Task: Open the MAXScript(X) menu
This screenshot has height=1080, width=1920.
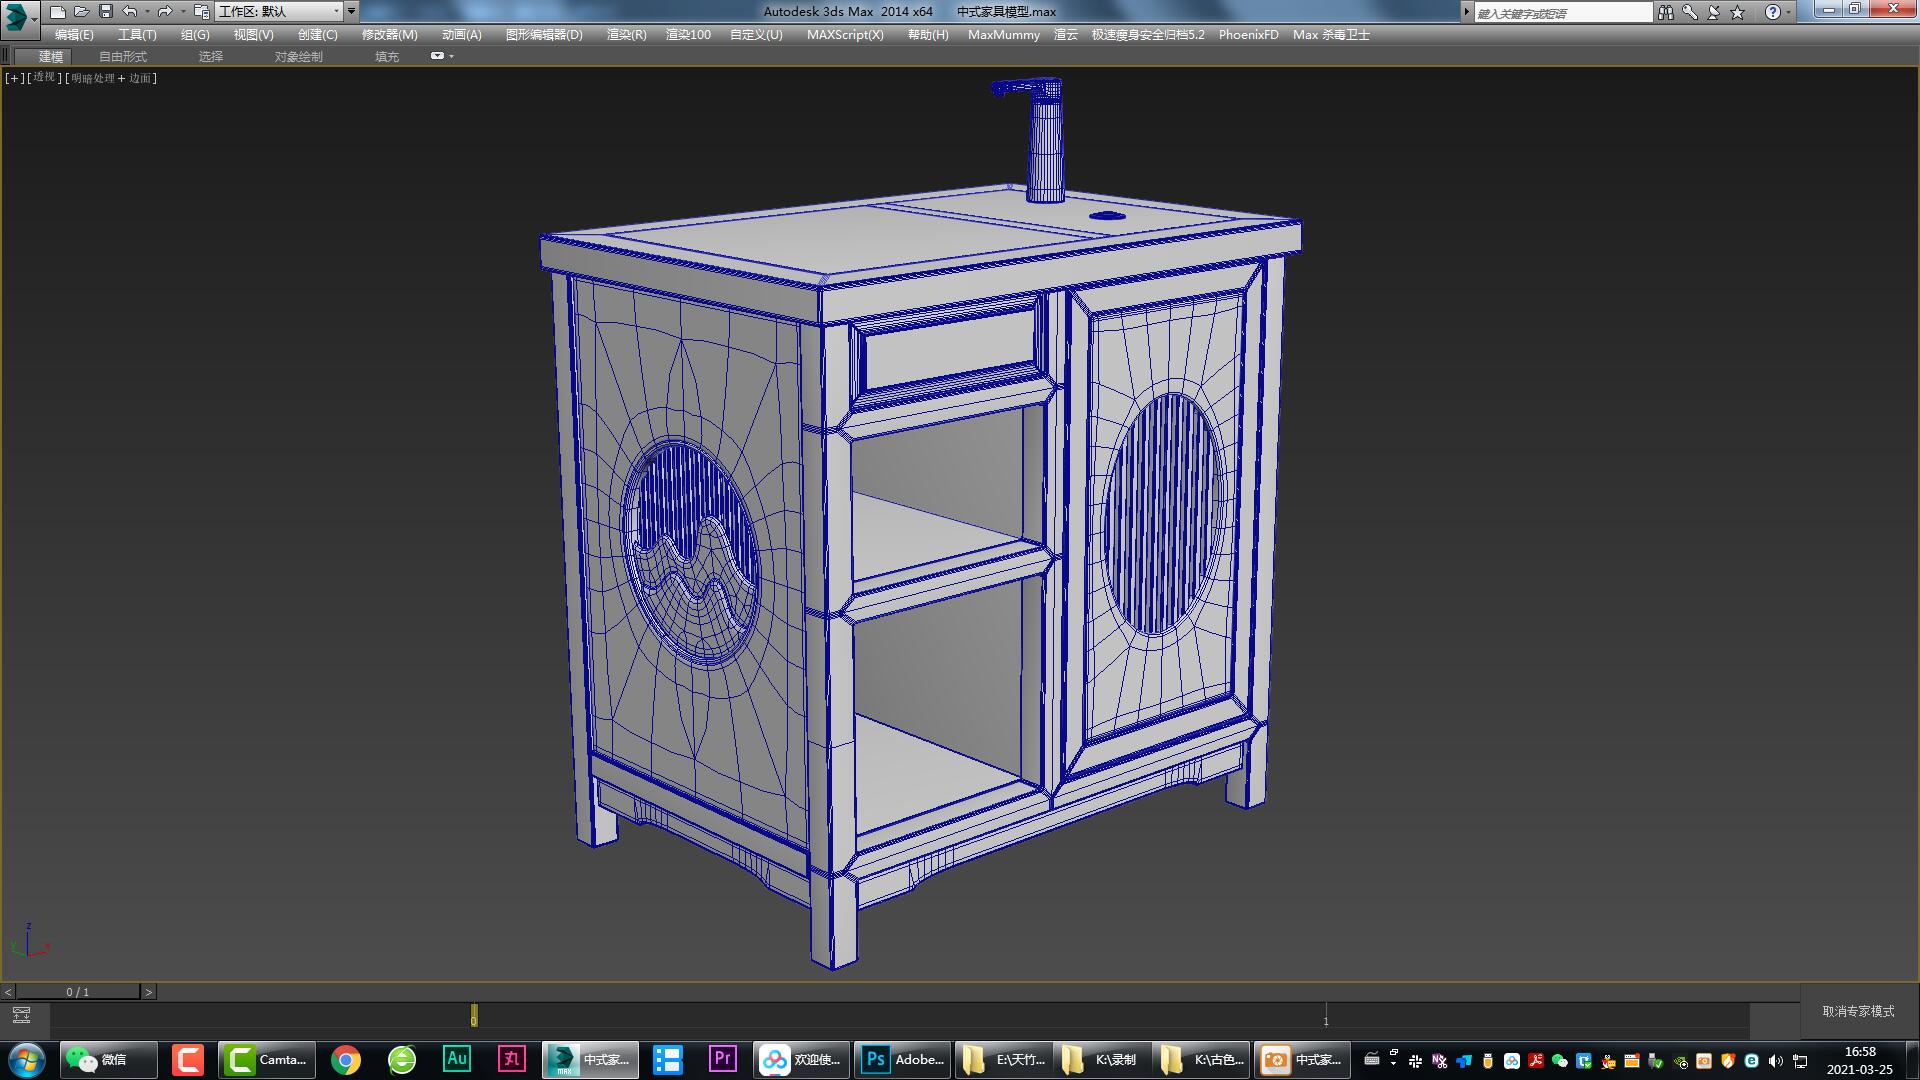Action: [845, 34]
